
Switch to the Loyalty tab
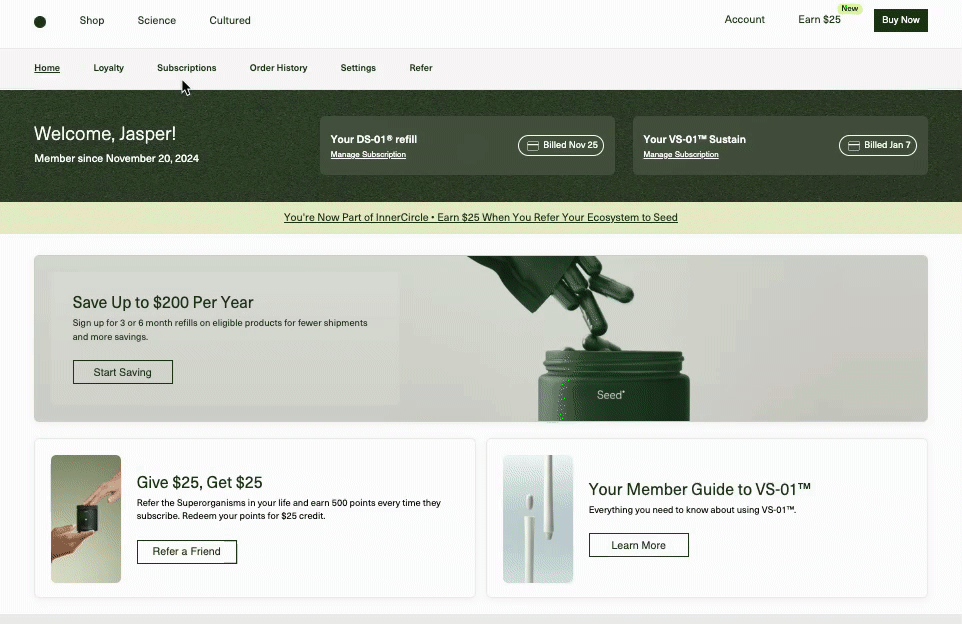point(109,68)
